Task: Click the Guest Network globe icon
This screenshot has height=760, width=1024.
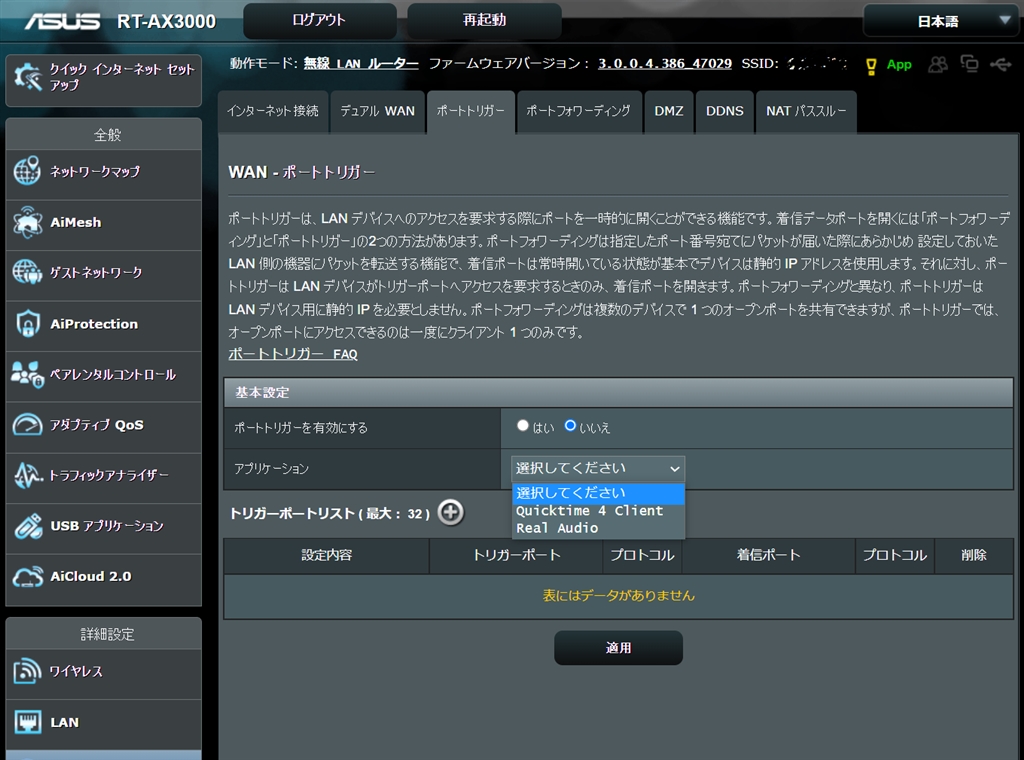Action: 27,272
